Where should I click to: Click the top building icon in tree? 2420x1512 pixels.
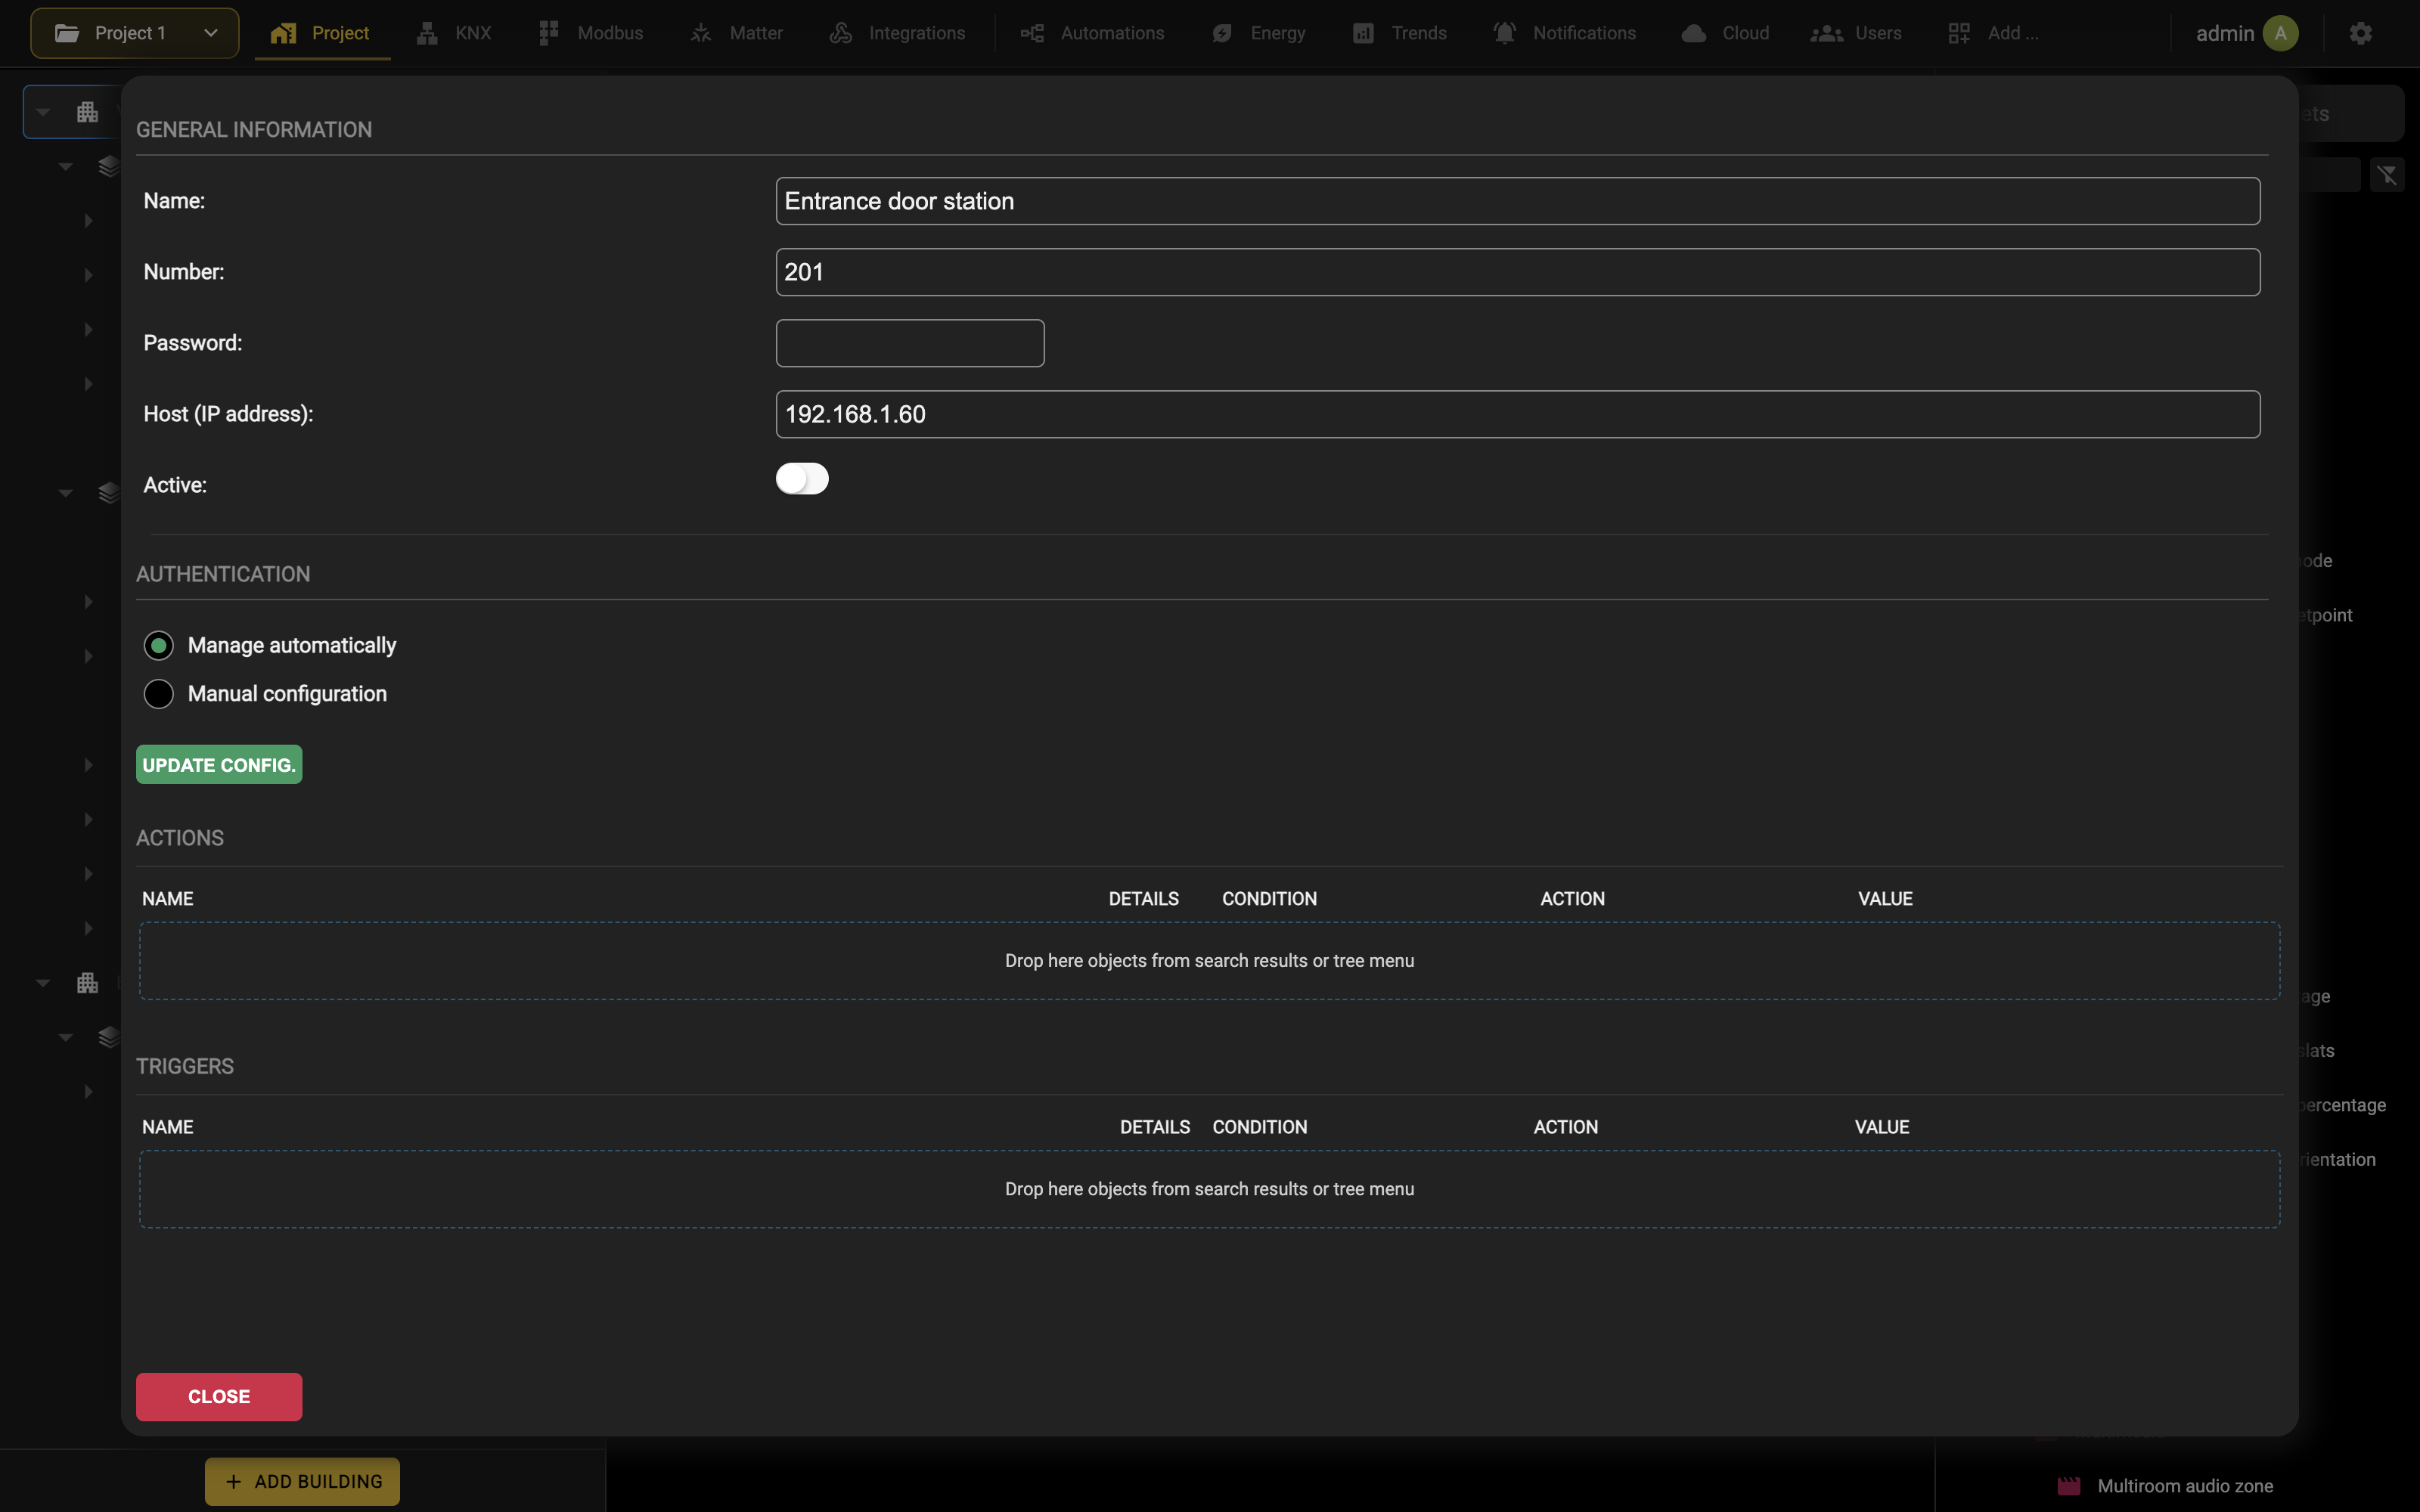click(x=88, y=112)
